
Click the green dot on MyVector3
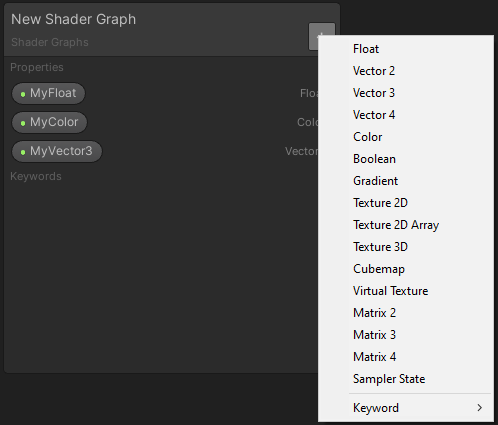(x=23, y=152)
